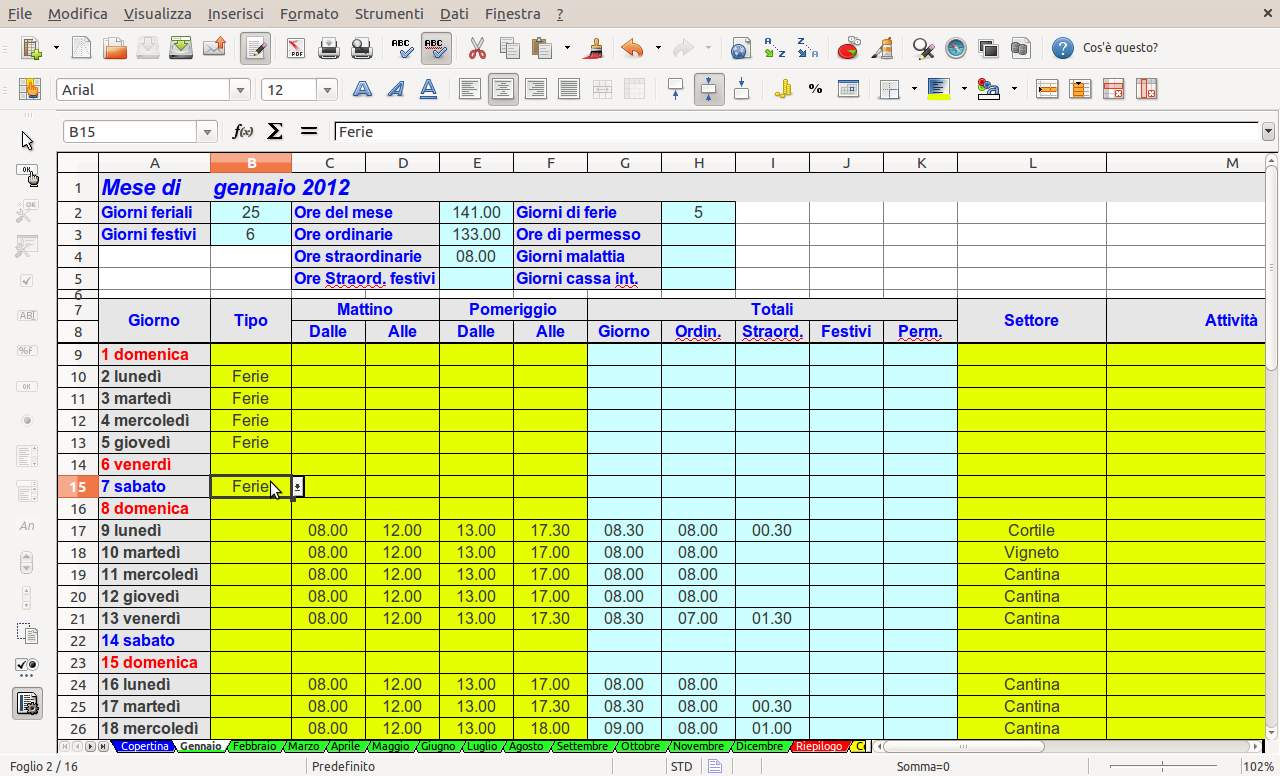
Task: Export the sheet directly as PDF
Action: (x=296, y=48)
